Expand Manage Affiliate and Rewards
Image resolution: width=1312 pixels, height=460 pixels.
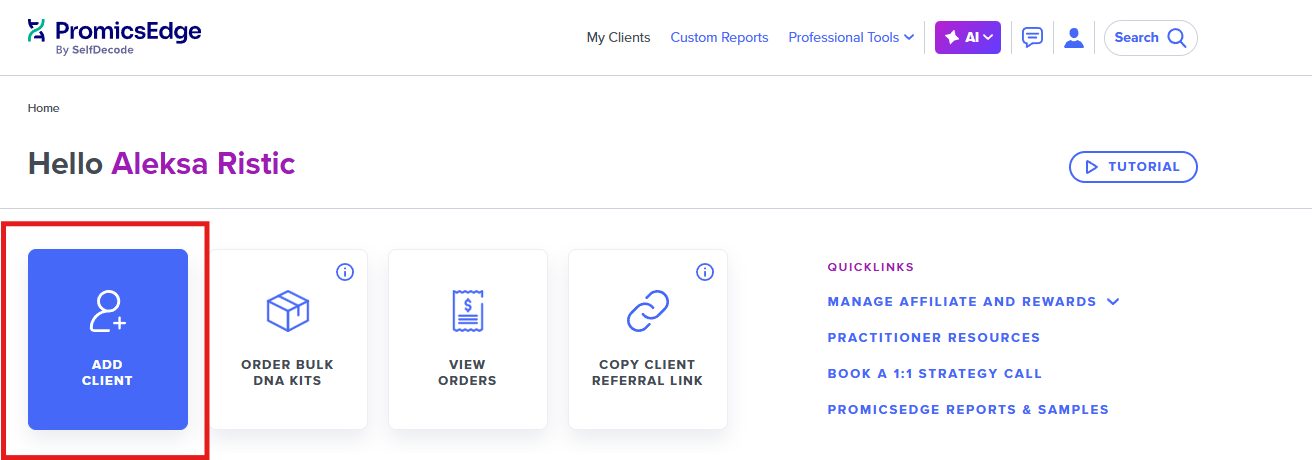[x=973, y=302]
